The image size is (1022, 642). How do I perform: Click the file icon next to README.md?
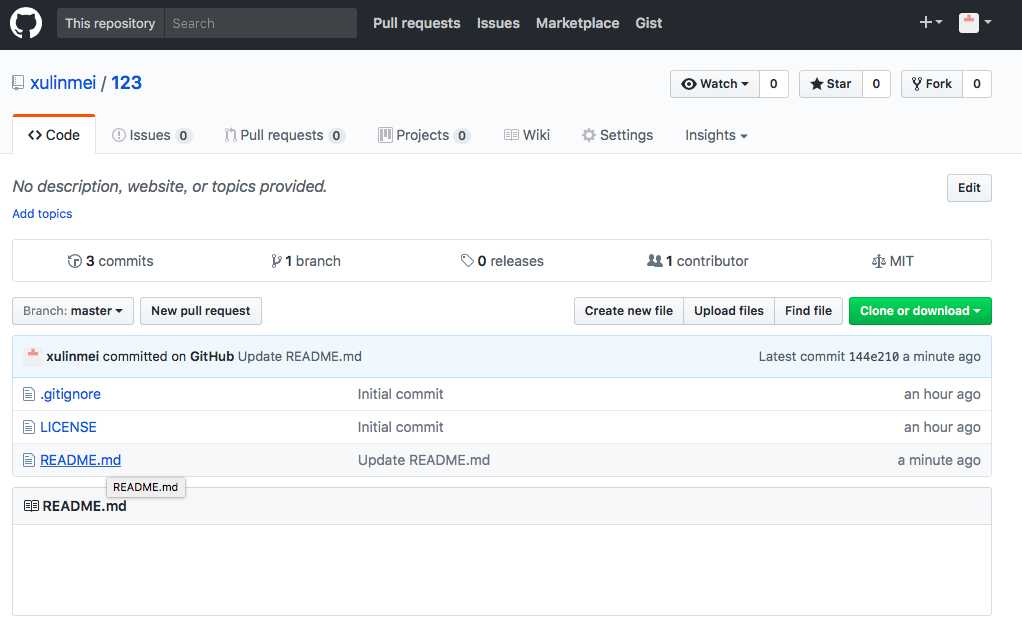(x=29, y=460)
